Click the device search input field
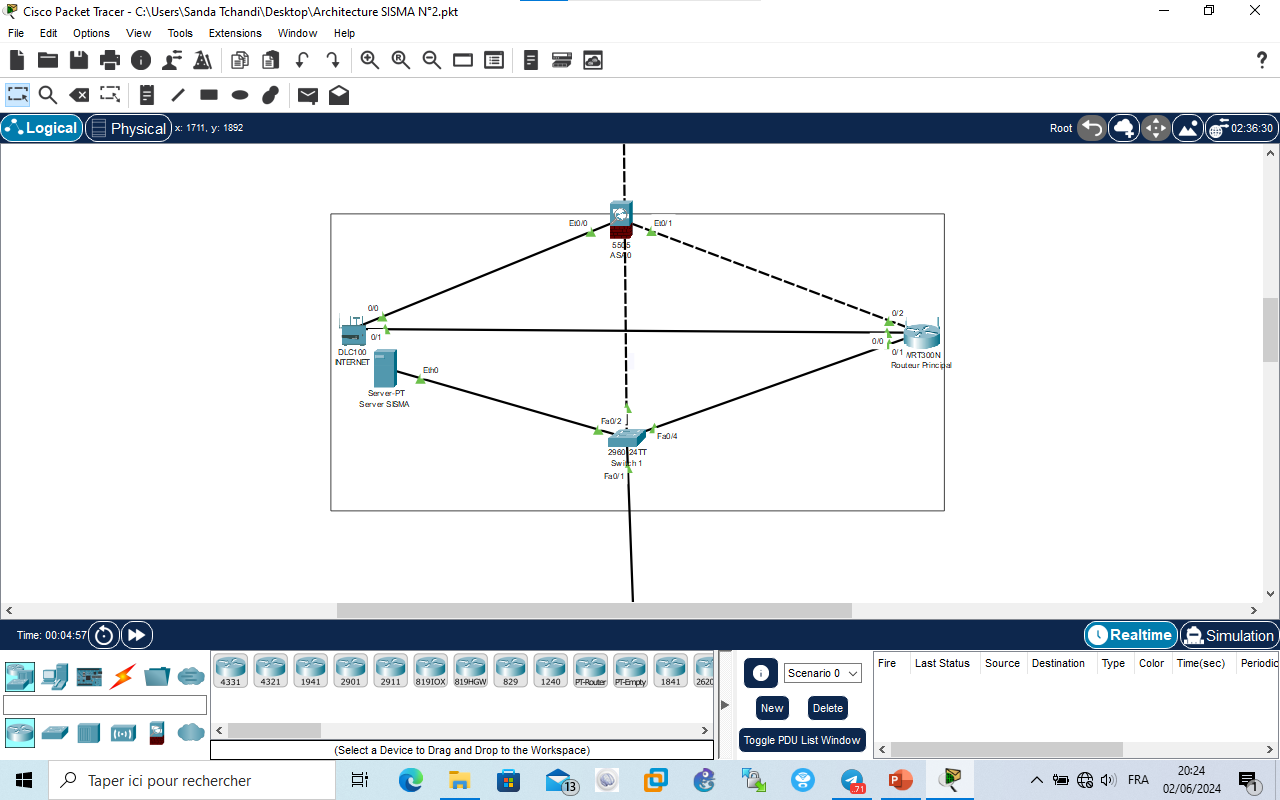 [105, 705]
